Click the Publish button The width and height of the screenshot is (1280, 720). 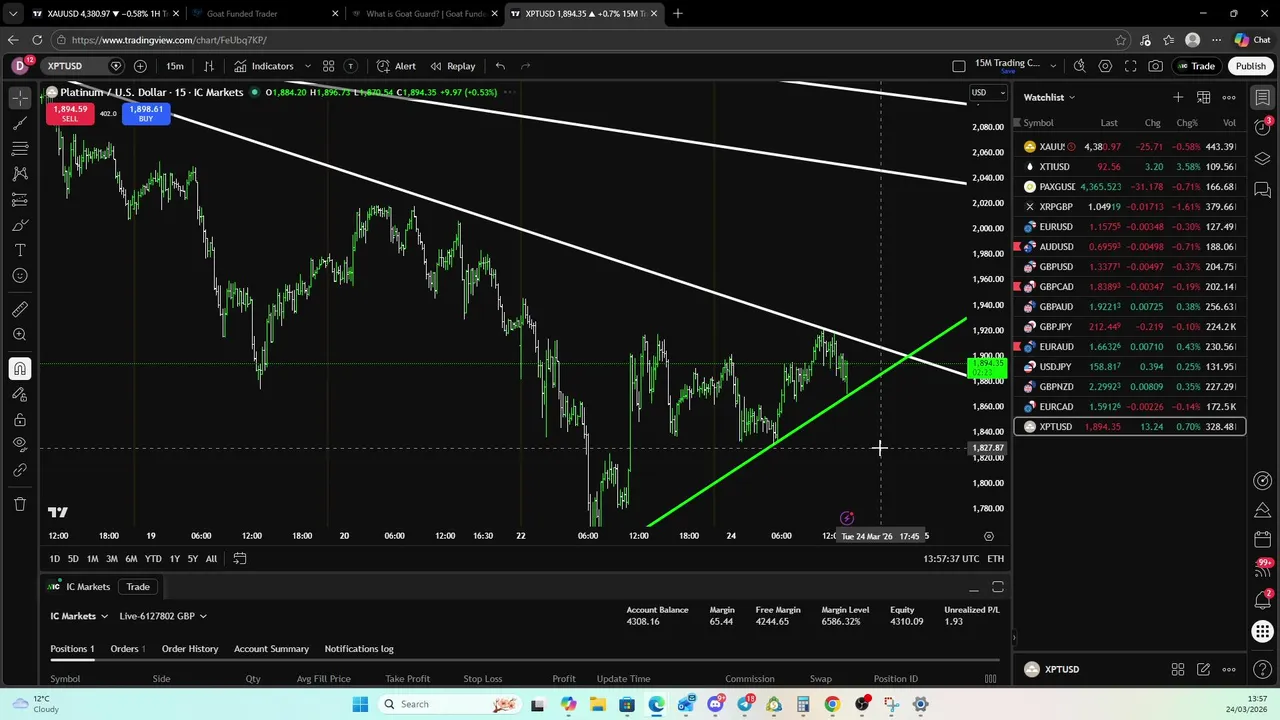pos(1250,66)
